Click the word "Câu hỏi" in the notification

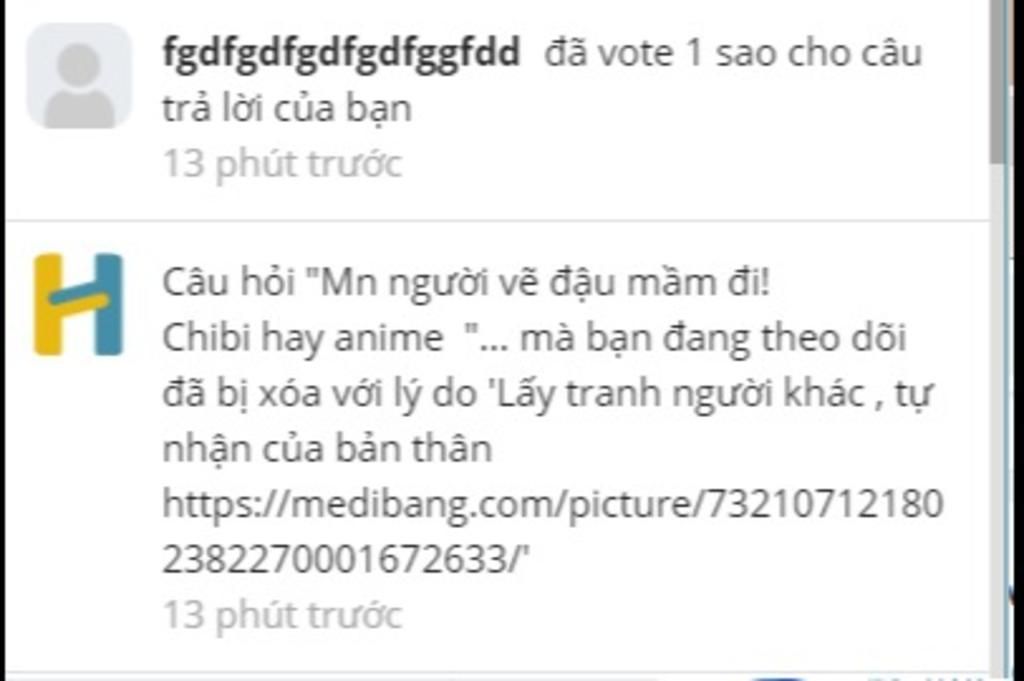pos(228,282)
